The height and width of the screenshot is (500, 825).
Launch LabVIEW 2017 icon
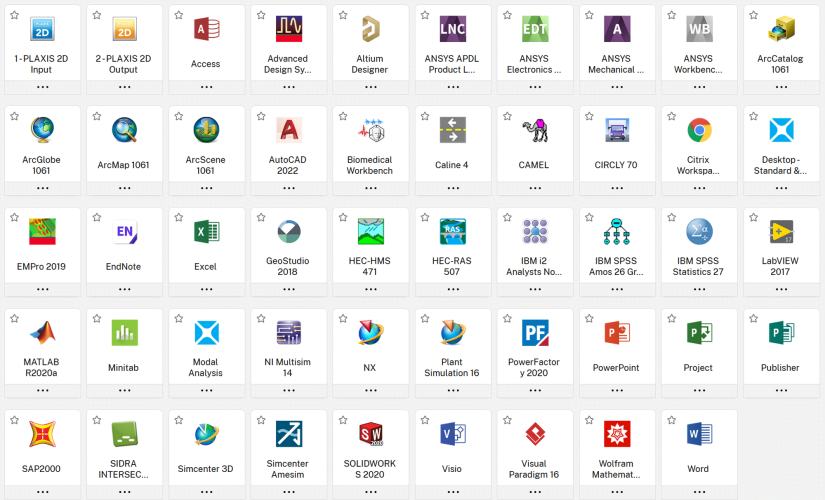tap(781, 232)
